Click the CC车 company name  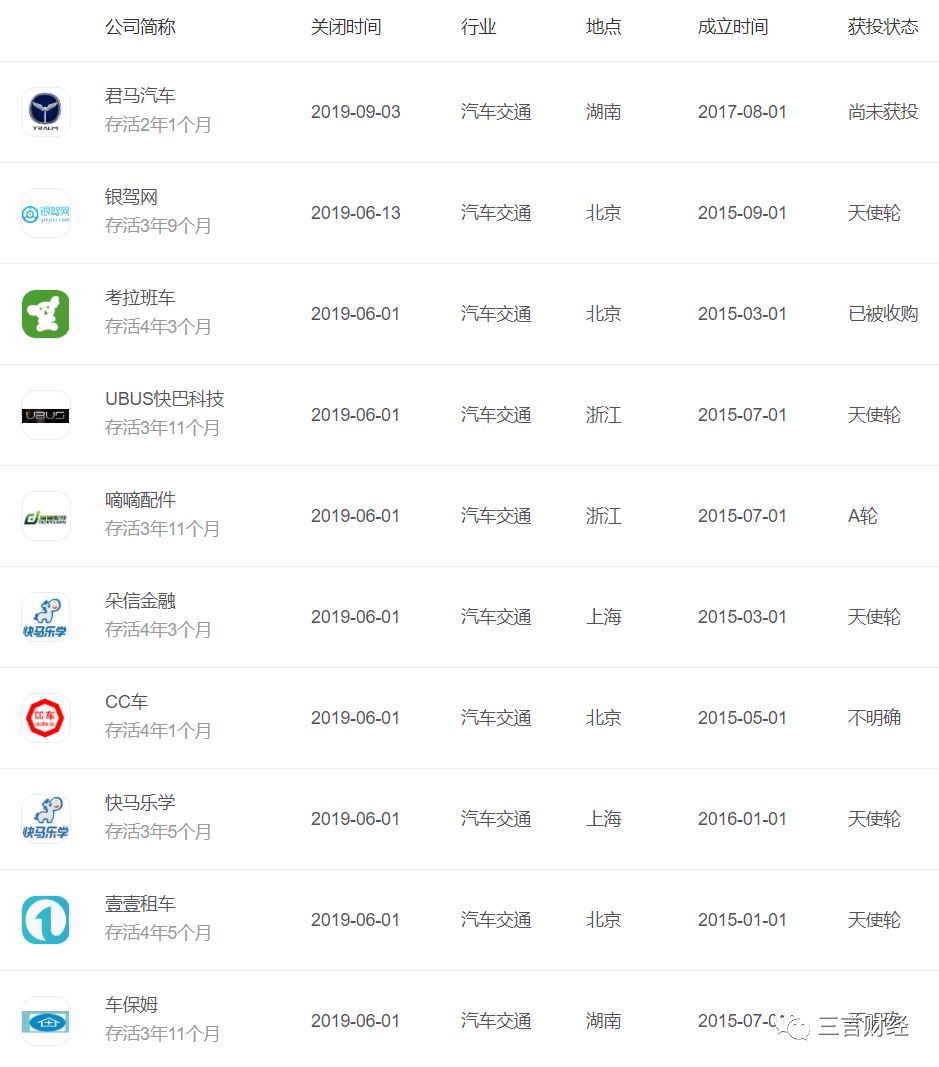click(127, 702)
